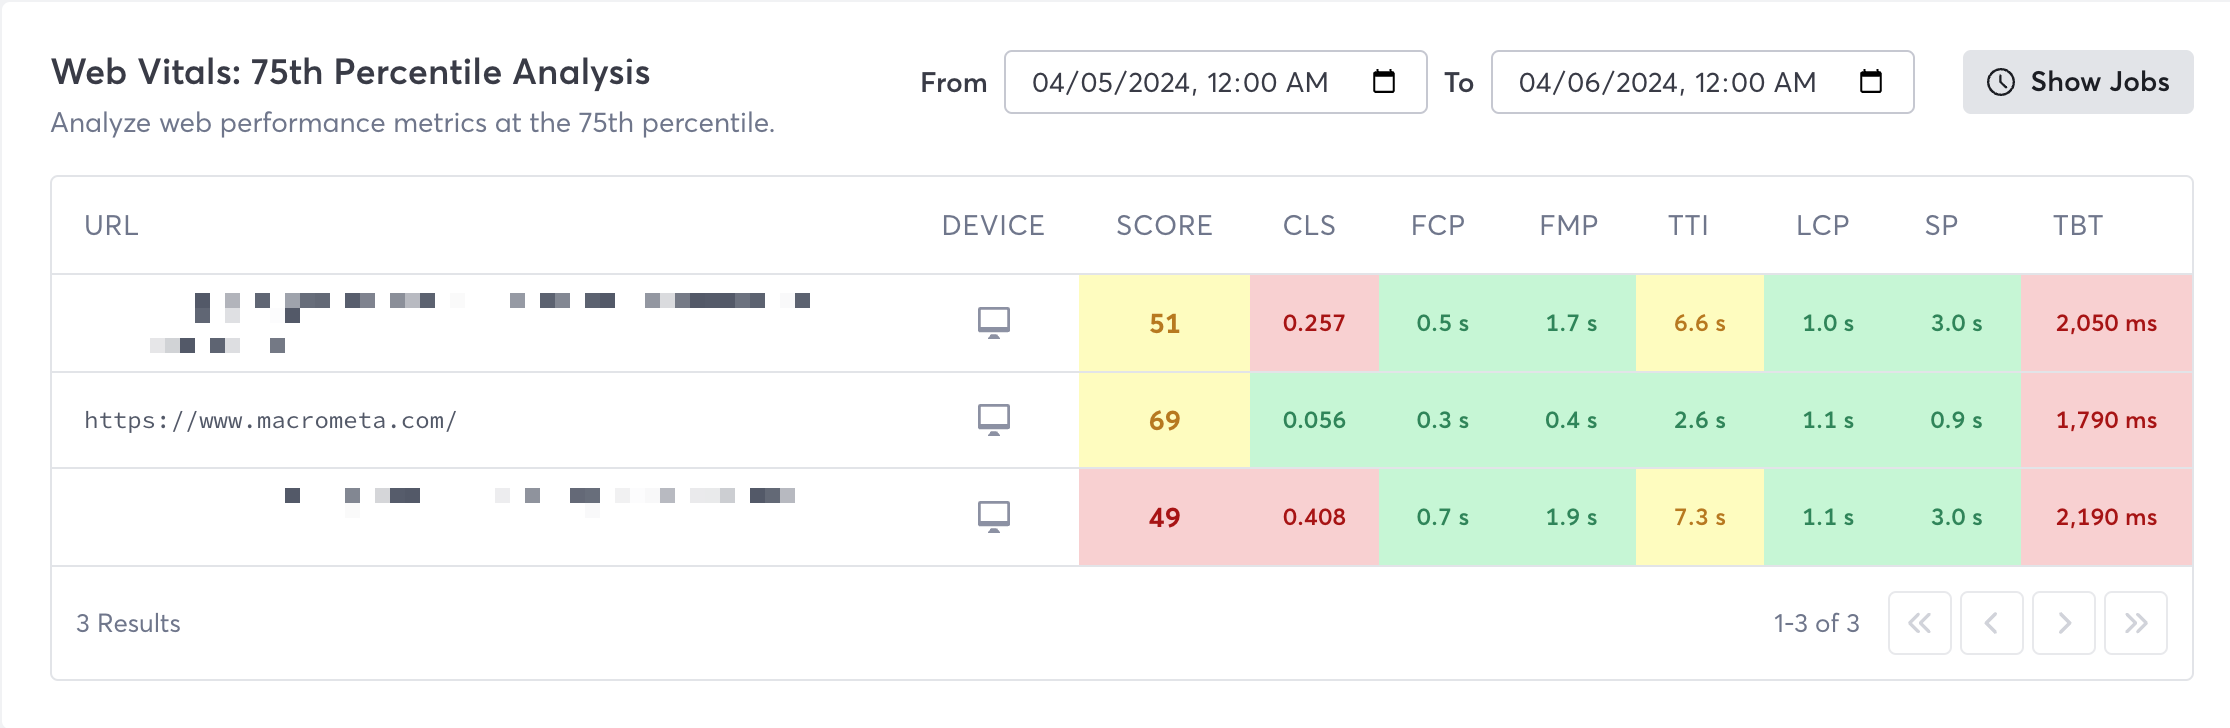The image size is (2230, 728).
Task: Click the previous page chevron
Action: pyautogui.click(x=1991, y=623)
